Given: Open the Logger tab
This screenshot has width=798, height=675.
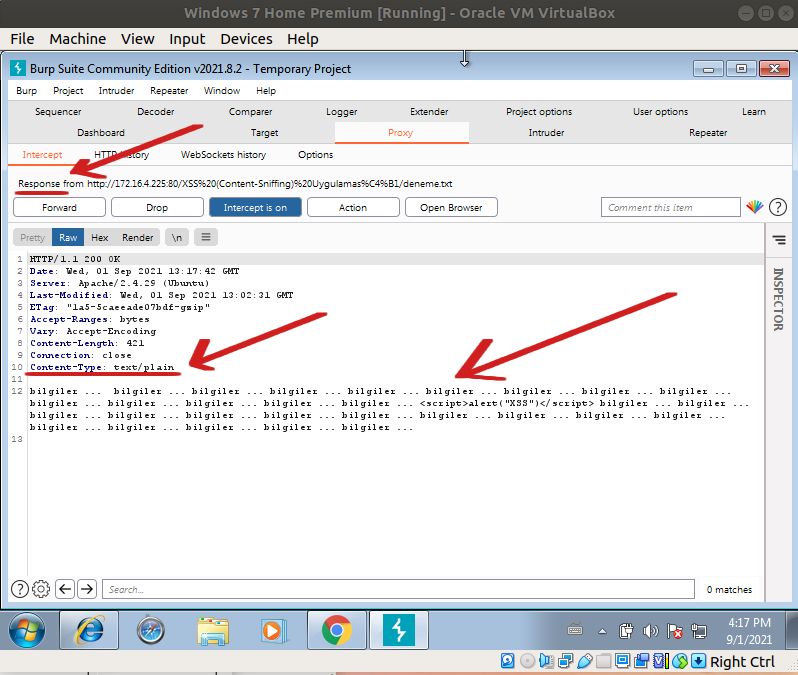Looking at the screenshot, I should (x=341, y=111).
